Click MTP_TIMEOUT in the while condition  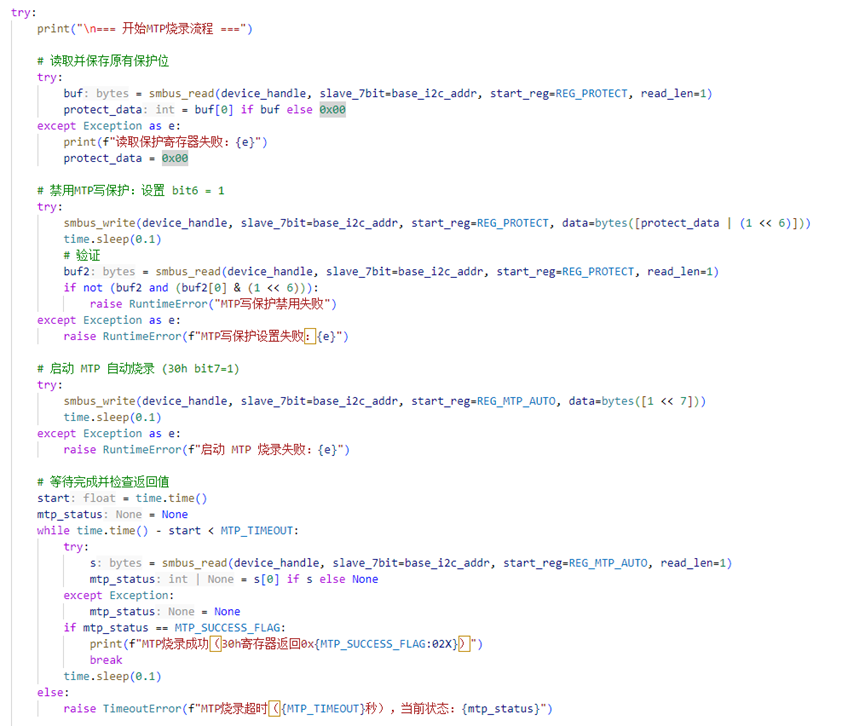[259, 530]
